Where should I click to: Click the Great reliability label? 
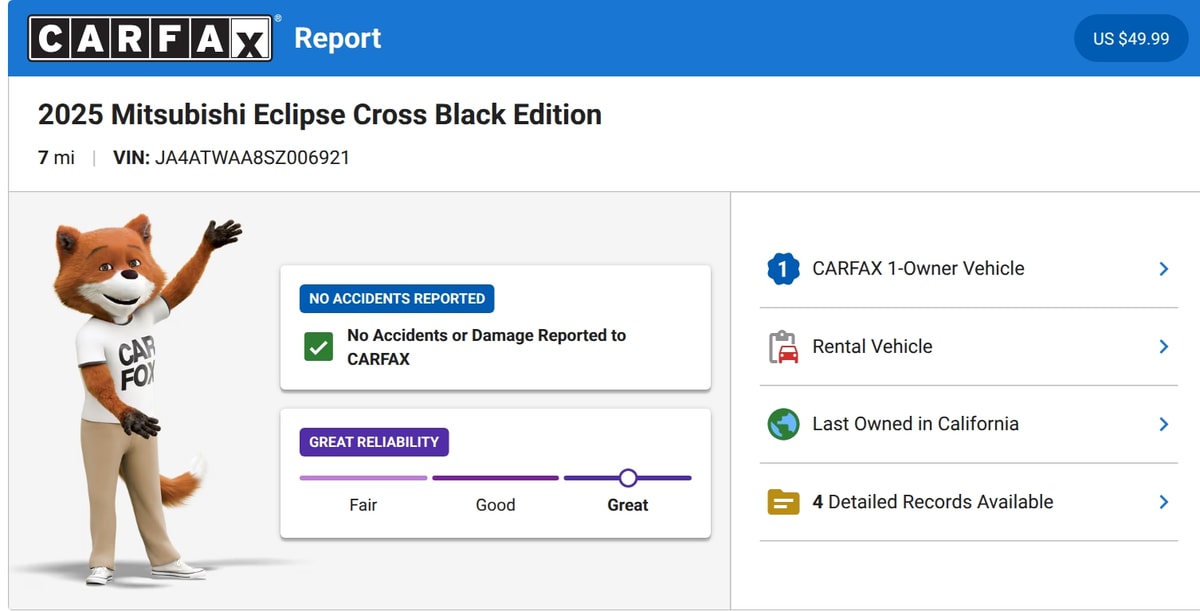[x=628, y=505]
